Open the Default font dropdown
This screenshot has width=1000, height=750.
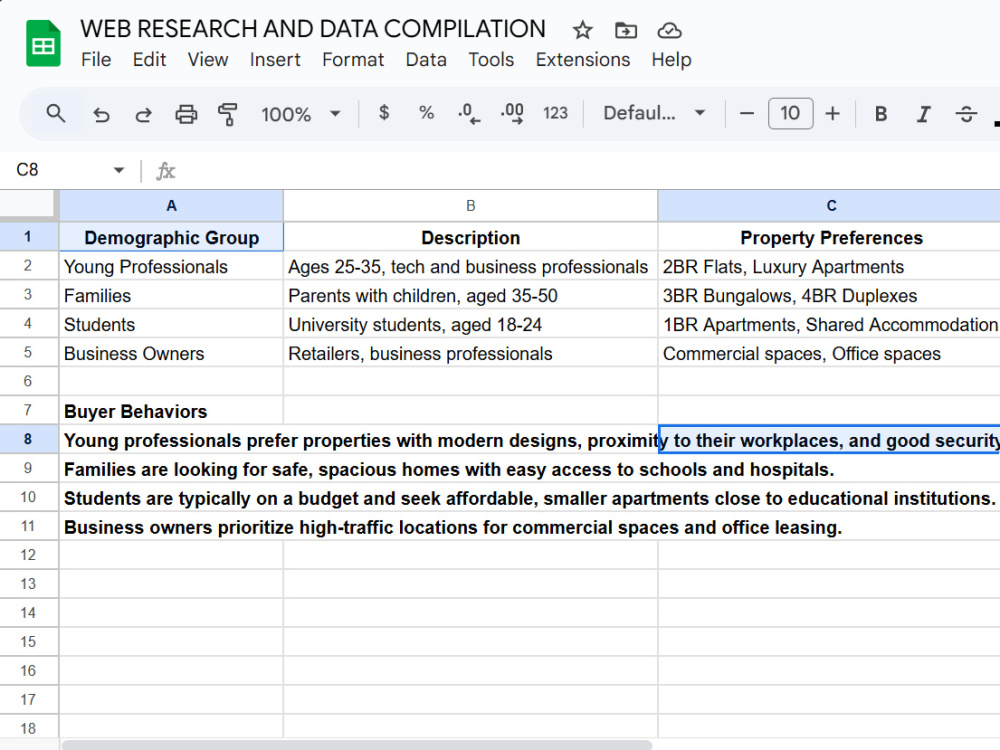coord(654,114)
